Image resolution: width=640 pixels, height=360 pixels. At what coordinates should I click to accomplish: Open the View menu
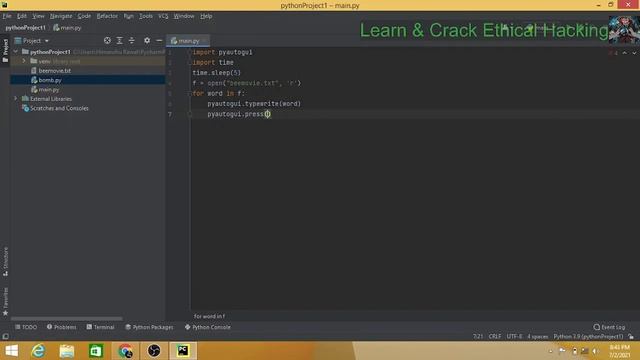(x=38, y=16)
